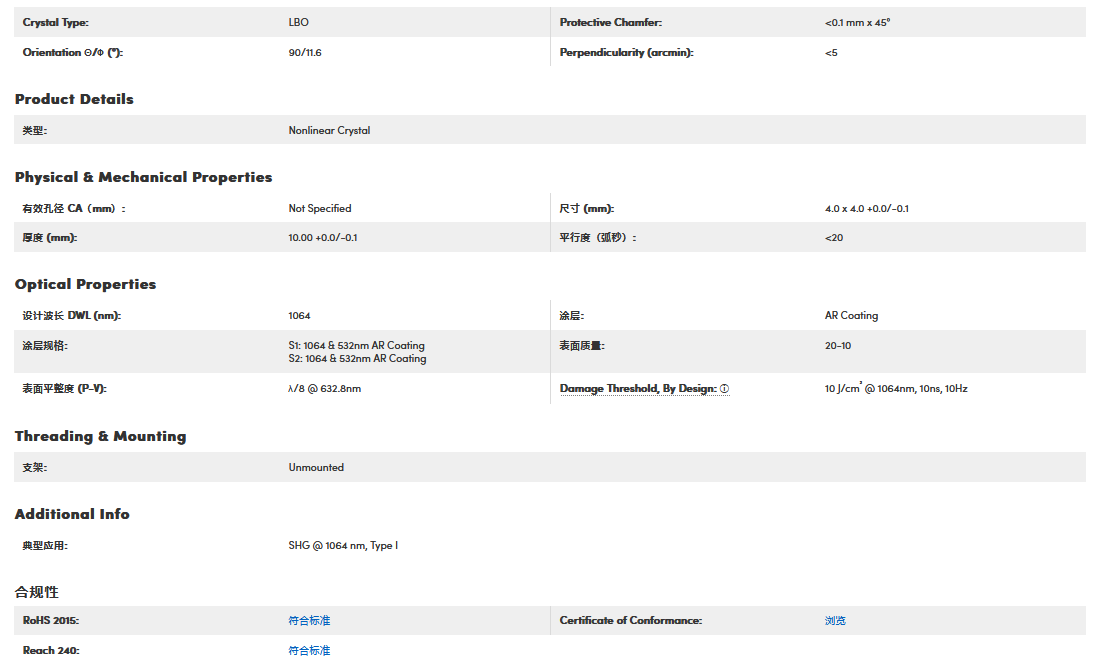Click 浏览 link for Certificate of Conformance
The height and width of the screenshot is (670, 1093).
tap(835, 621)
